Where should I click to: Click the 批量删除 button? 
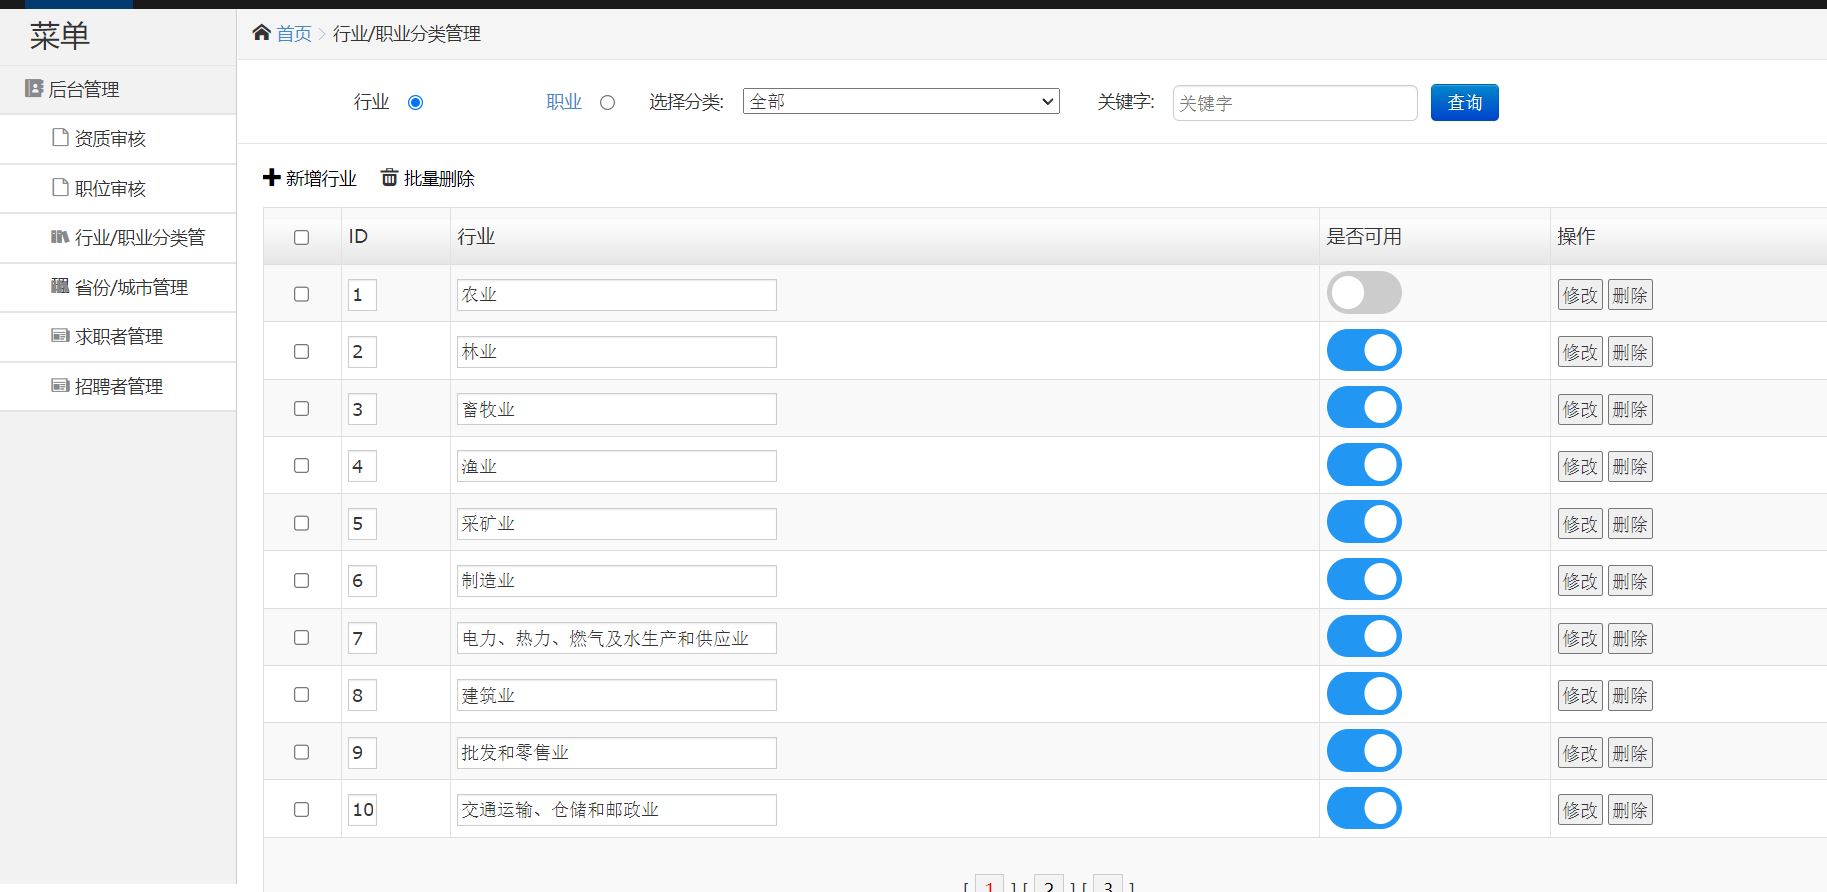pyautogui.click(x=428, y=178)
